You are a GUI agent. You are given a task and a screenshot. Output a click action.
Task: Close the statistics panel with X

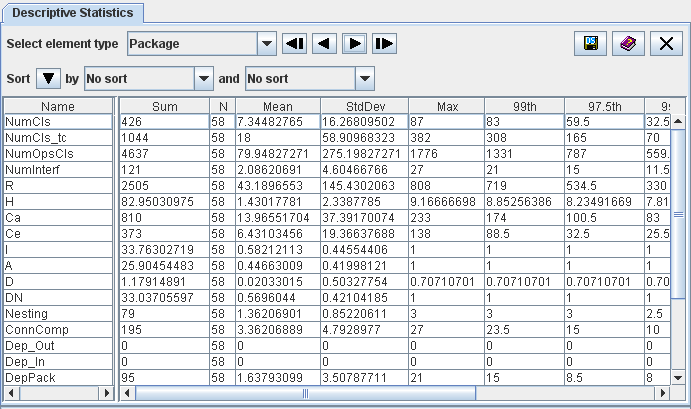click(666, 44)
